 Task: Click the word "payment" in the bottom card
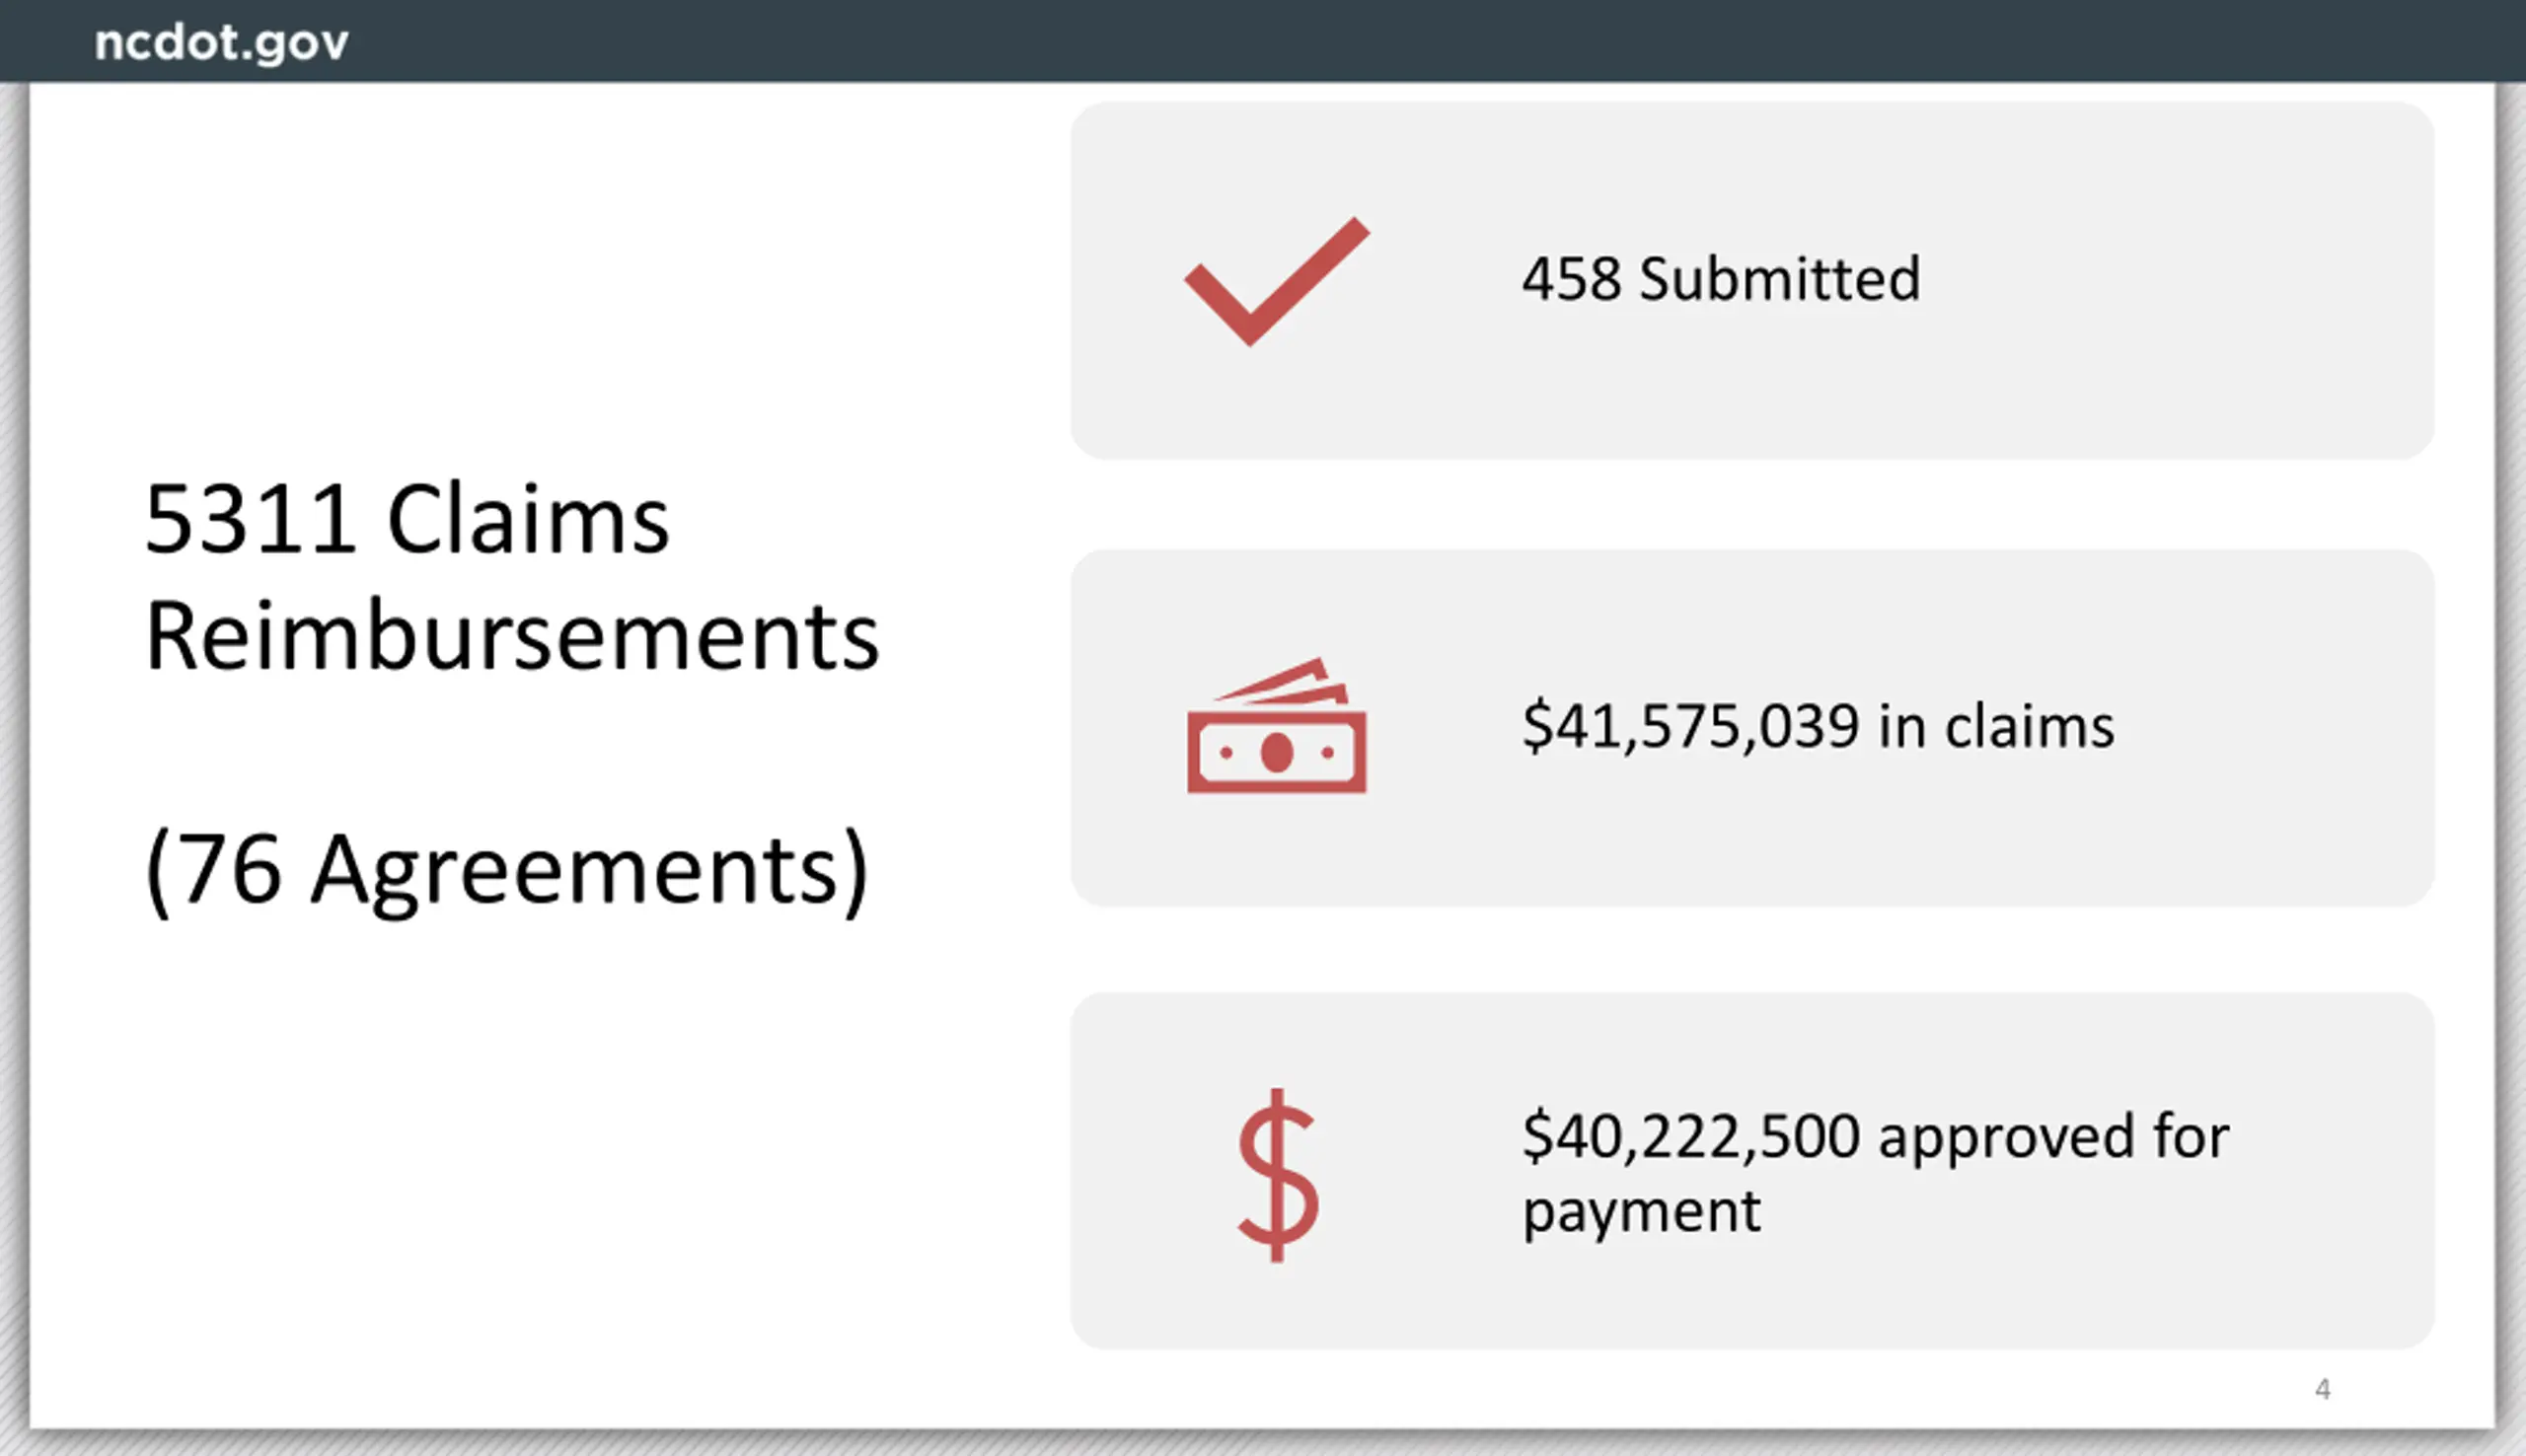(x=1641, y=1214)
